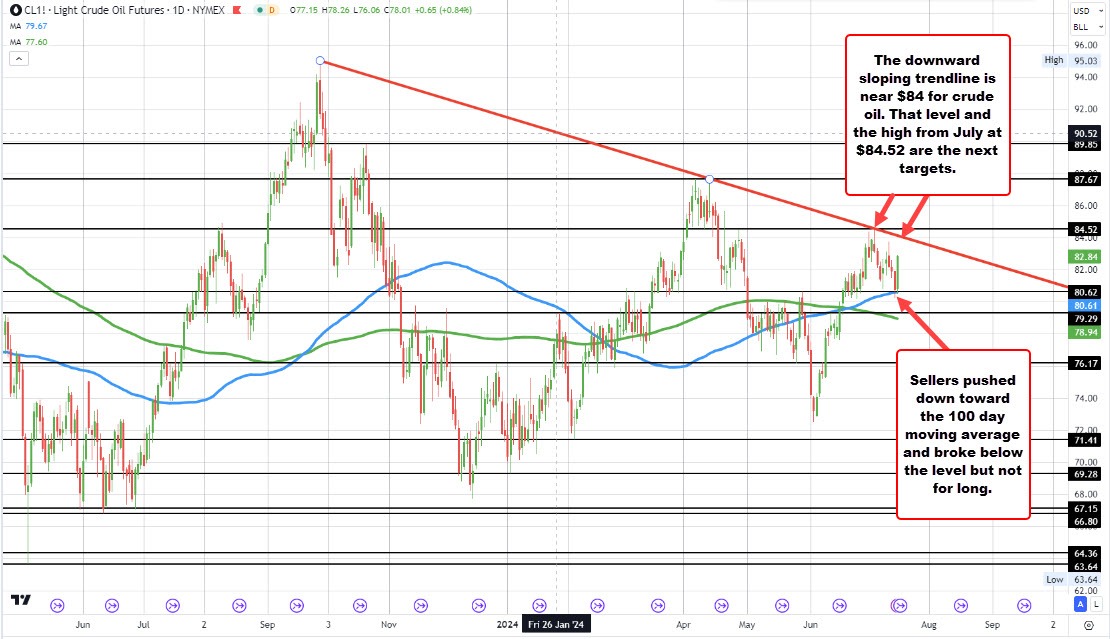Toggle the red flag beside NYMEX
Screen dimensions: 1110x639
(236, 10)
